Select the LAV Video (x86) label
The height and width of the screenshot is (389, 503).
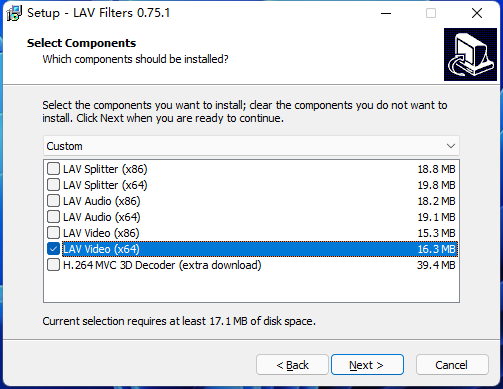(101, 233)
